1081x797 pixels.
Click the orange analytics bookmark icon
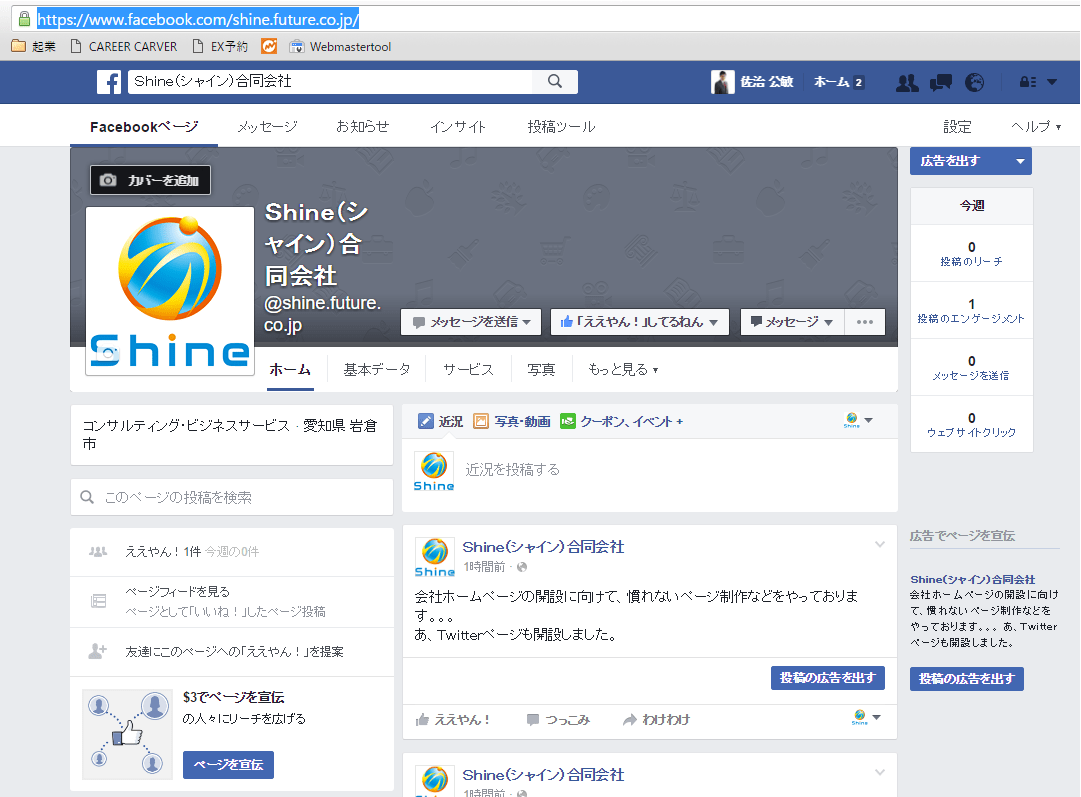(x=269, y=46)
